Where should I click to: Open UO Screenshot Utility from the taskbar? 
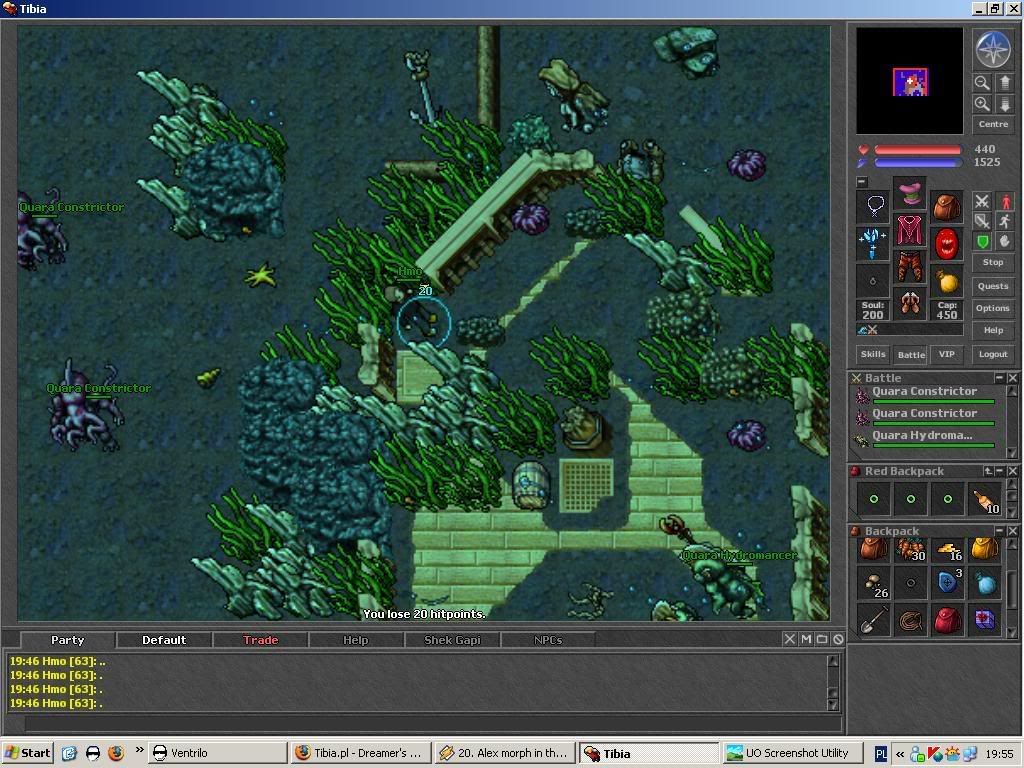pyautogui.click(x=793, y=753)
